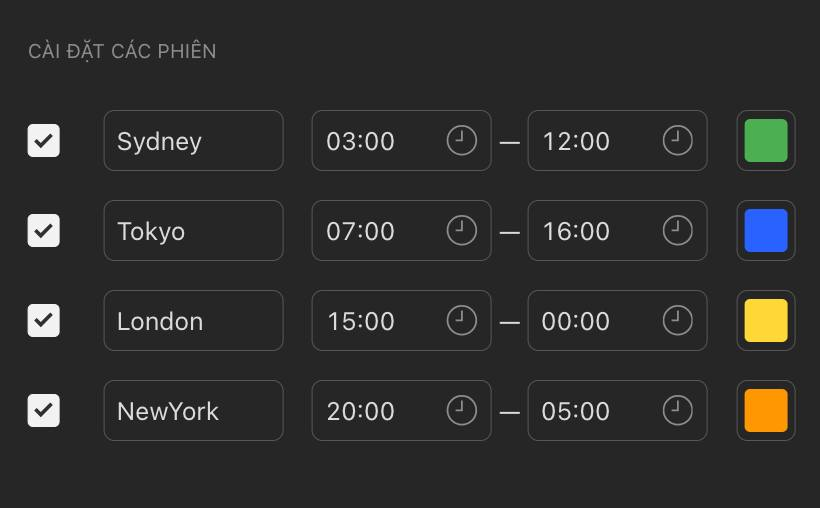Click the 07:00 Tokyo start time field

point(402,230)
